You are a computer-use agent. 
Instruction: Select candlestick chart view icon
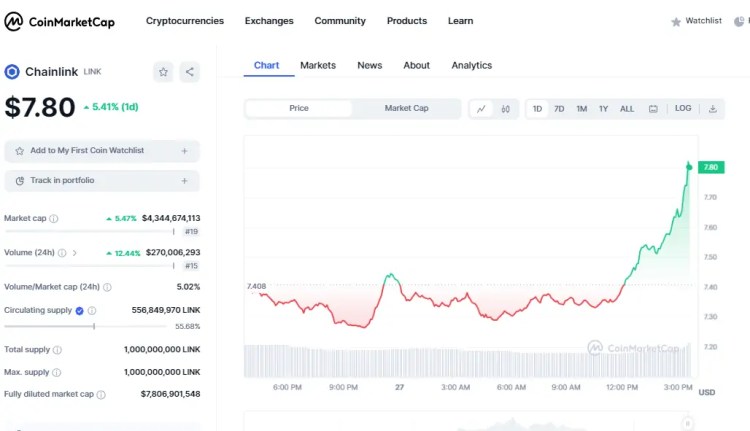(x=506, y=109)
